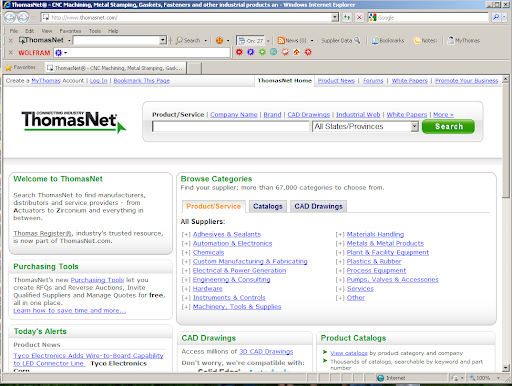Click the first red gear Wolfram icon
The image size is (512, 386).
(x=239, y=52)
